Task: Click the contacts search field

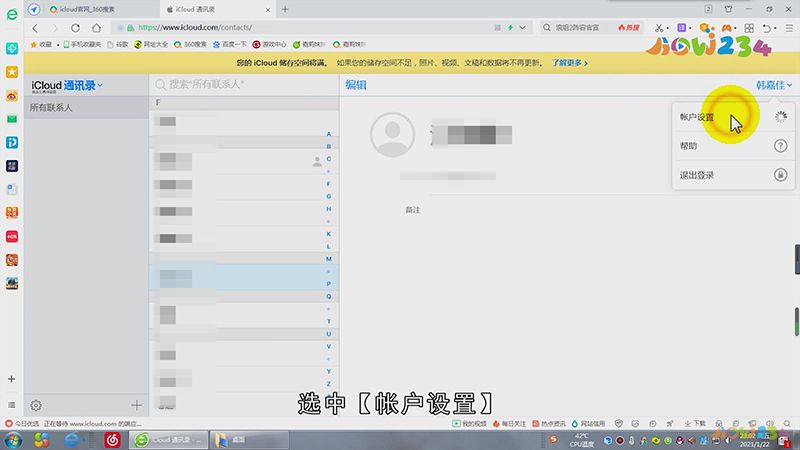Action: [244, 84]
